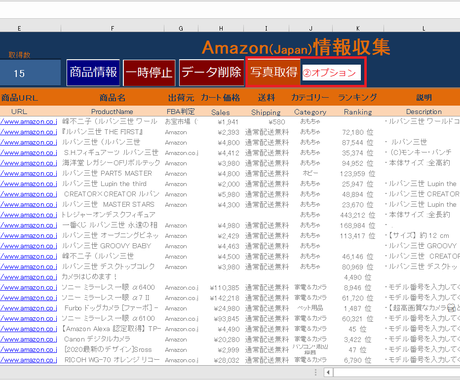Select the お宝市場 shipper cell
The width and height of the screenshot is (460, 380).
181,122
